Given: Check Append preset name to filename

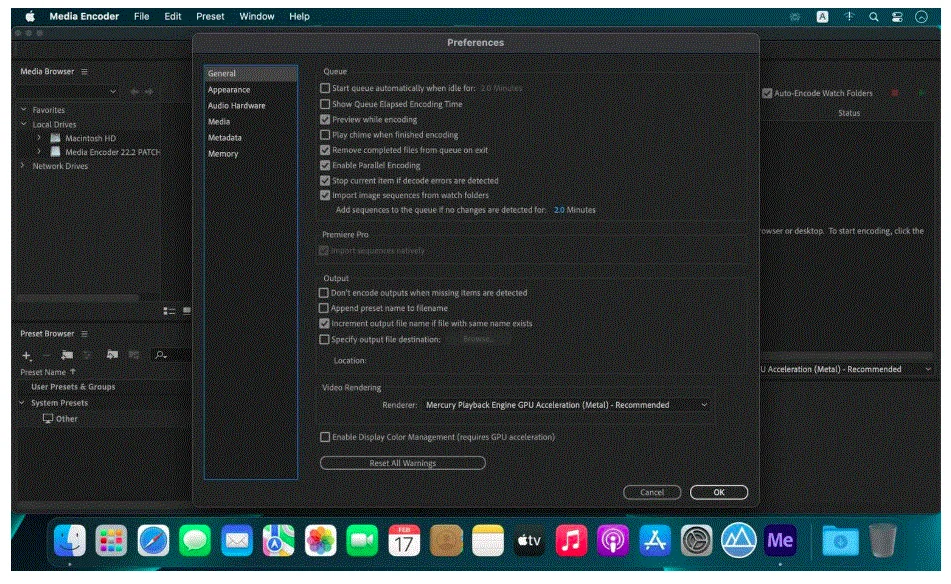Looking at the screenshot, I should [324, 309].
